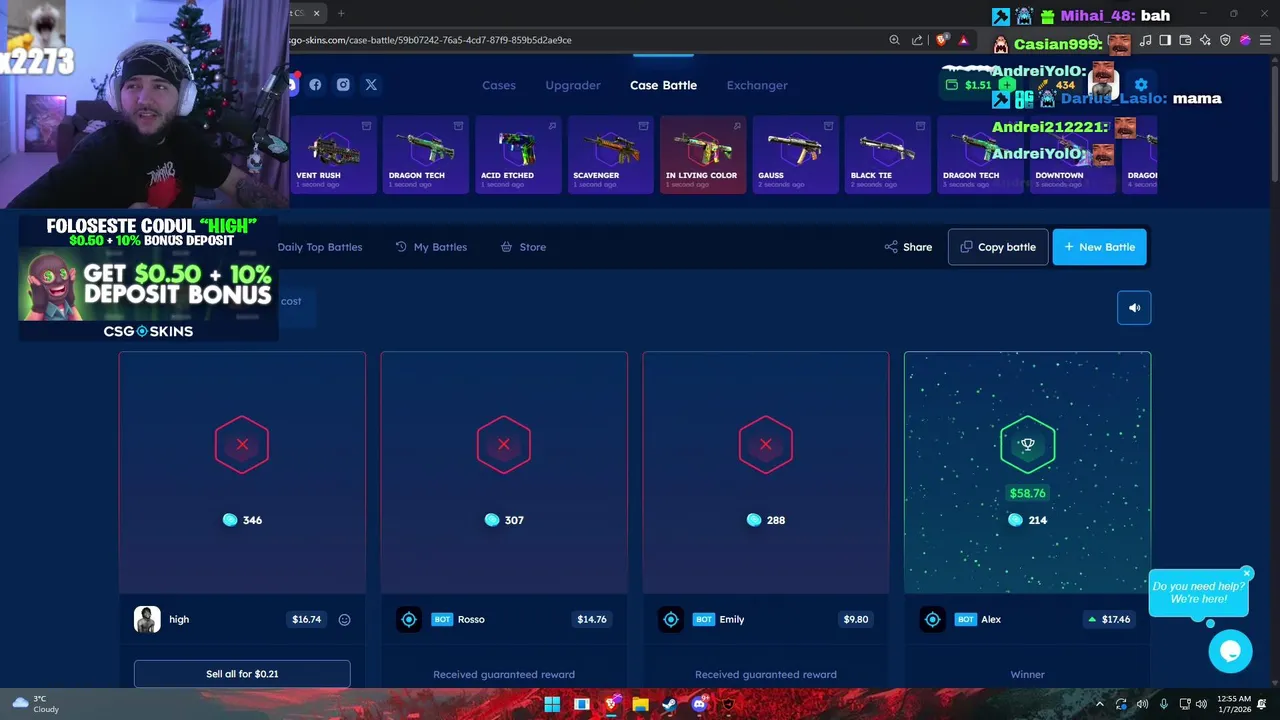Open Task View on the taskbar

click(581, 704)
